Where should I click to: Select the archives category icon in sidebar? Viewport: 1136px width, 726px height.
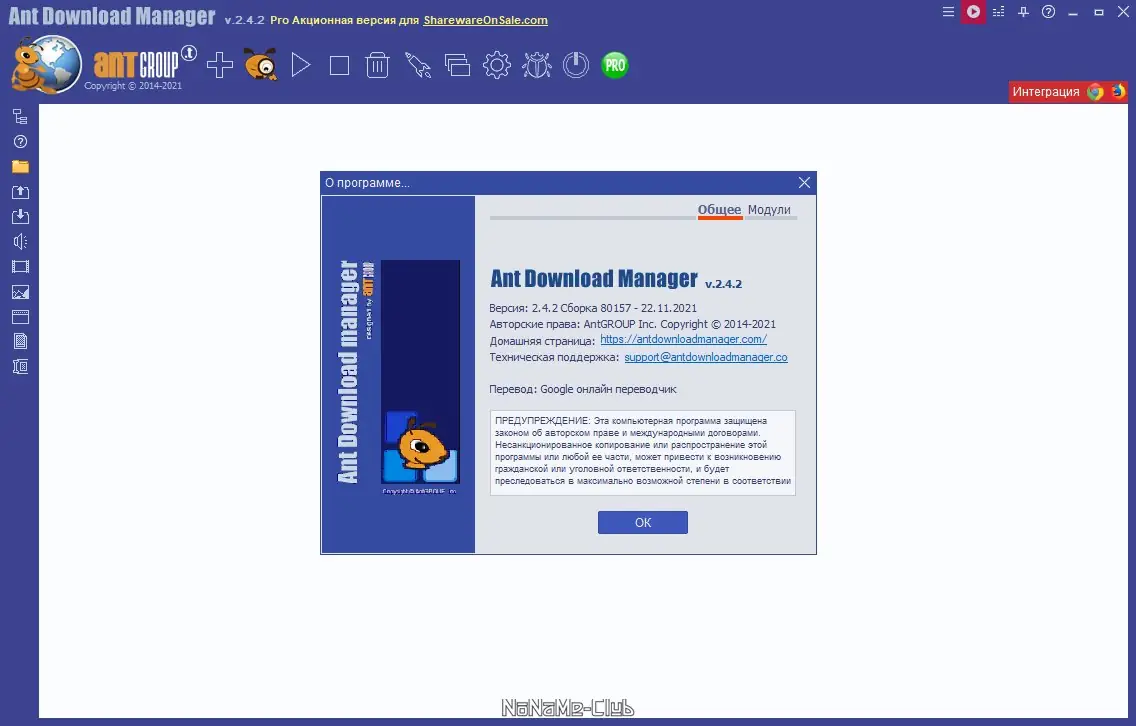pos(20,367)
